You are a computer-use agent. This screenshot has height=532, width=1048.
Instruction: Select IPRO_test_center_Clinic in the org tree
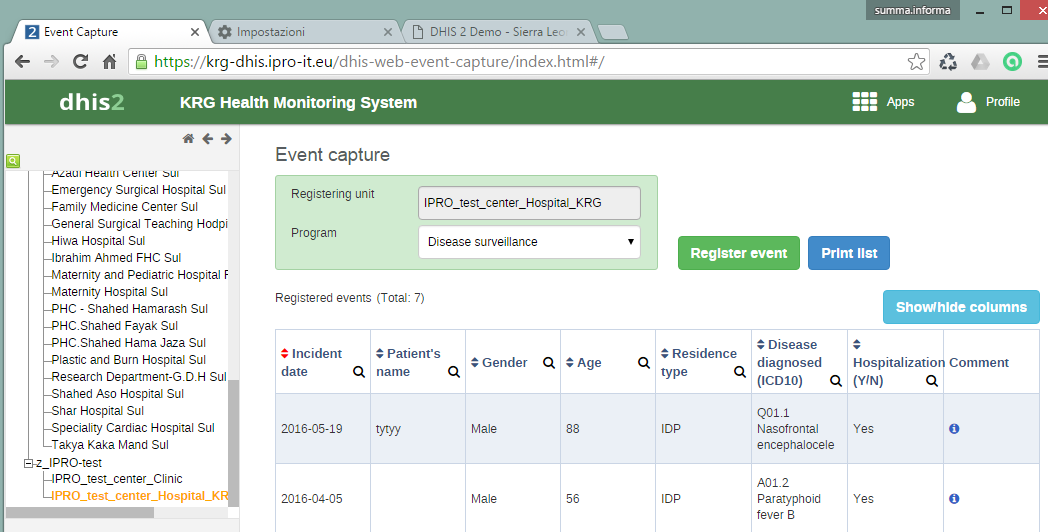pos(117,479)
